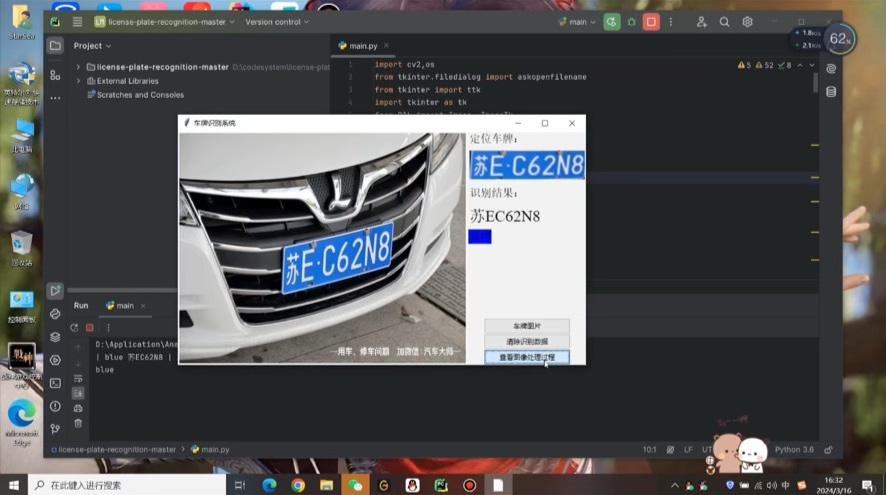Screen dimensions: 886x495
Task: Click the warnings count indicator in editor
Action: pos(765,65)
